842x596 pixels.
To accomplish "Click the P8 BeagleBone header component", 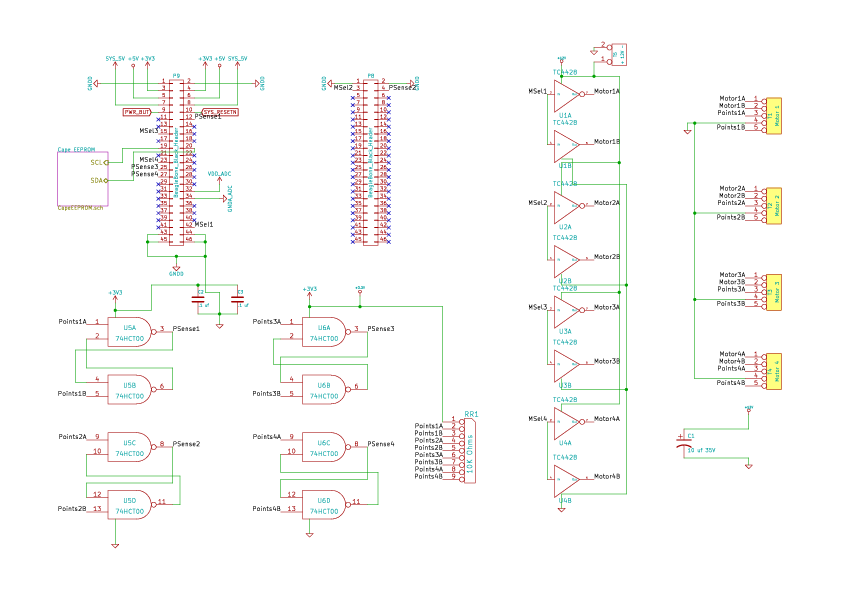I will [371, 163].
